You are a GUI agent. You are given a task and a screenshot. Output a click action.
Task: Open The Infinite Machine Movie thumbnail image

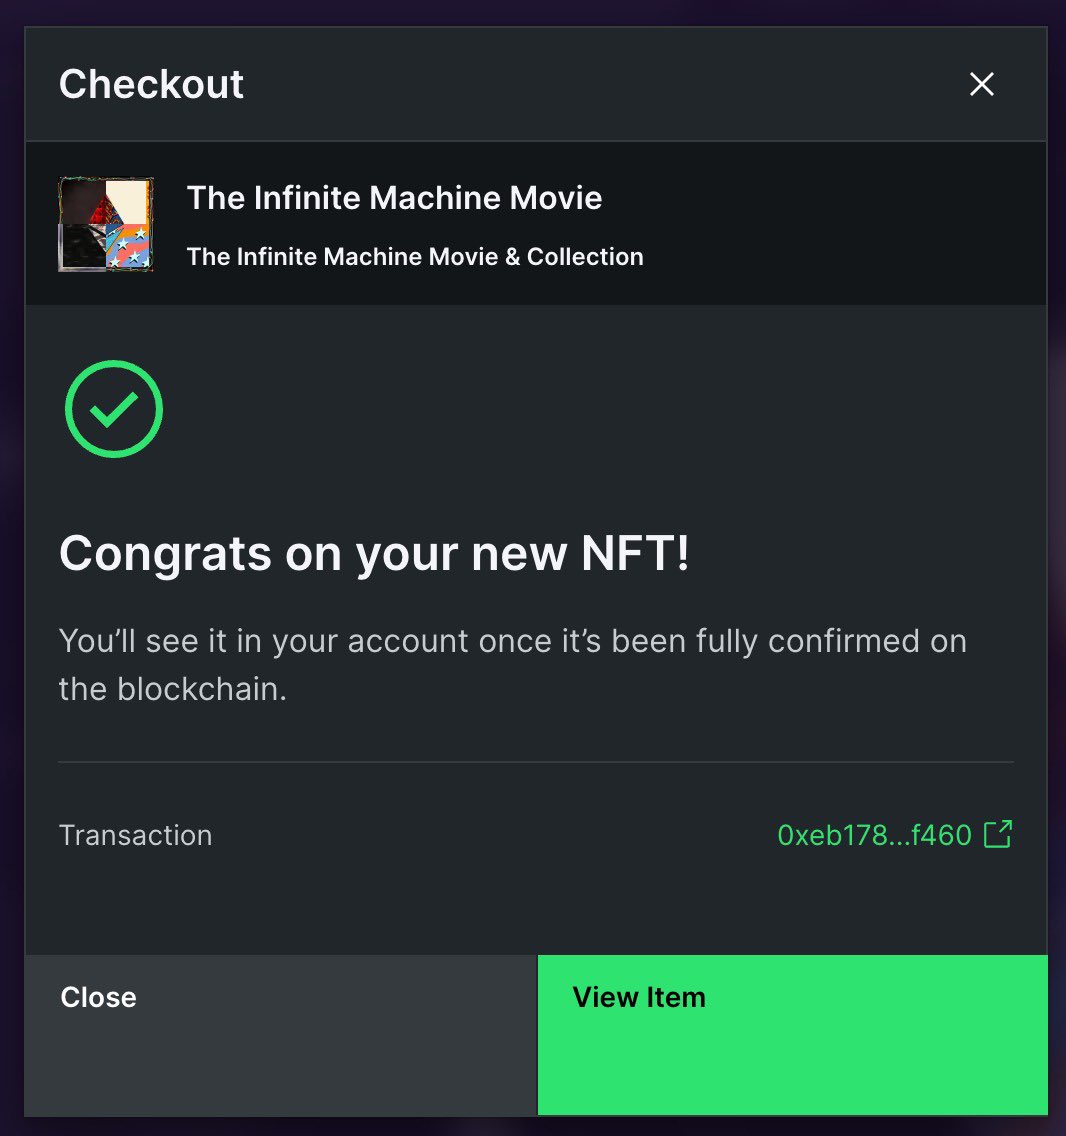point(106,224)
